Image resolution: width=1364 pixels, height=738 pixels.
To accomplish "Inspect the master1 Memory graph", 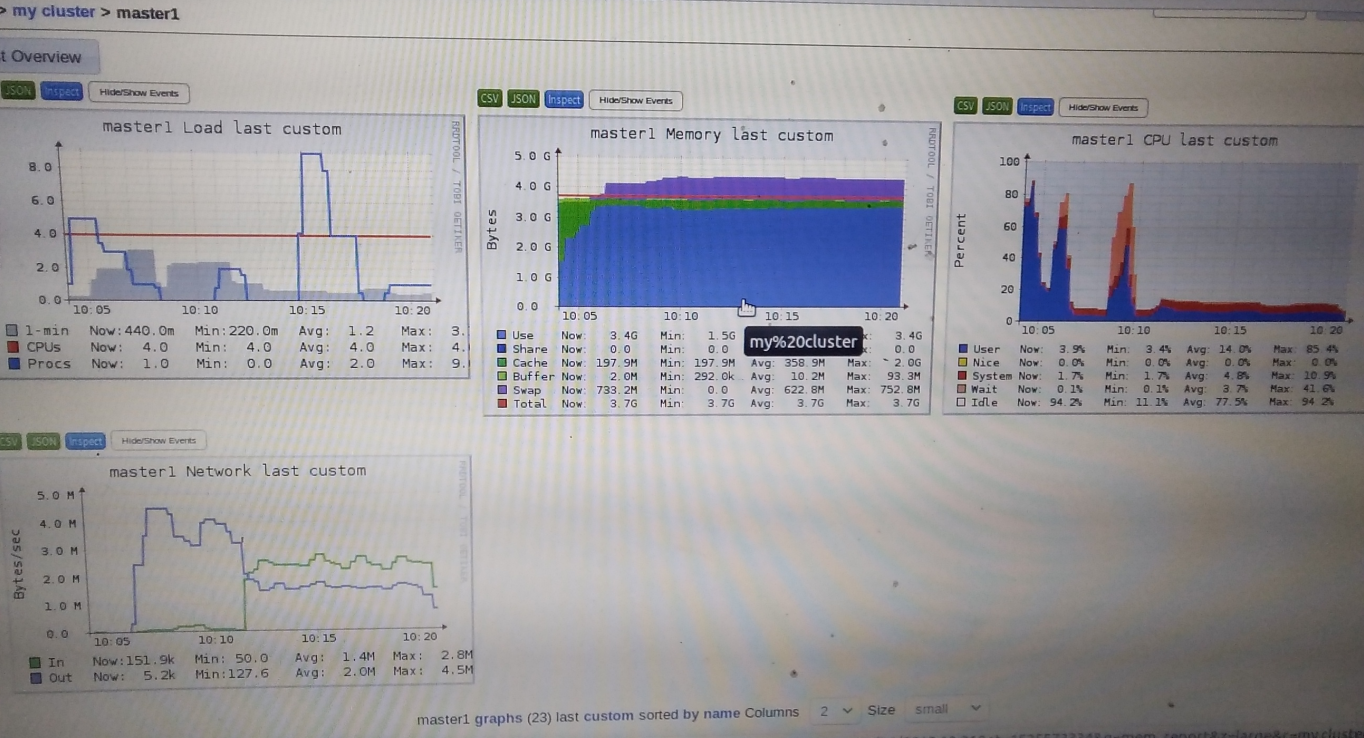I will [564, 100].
